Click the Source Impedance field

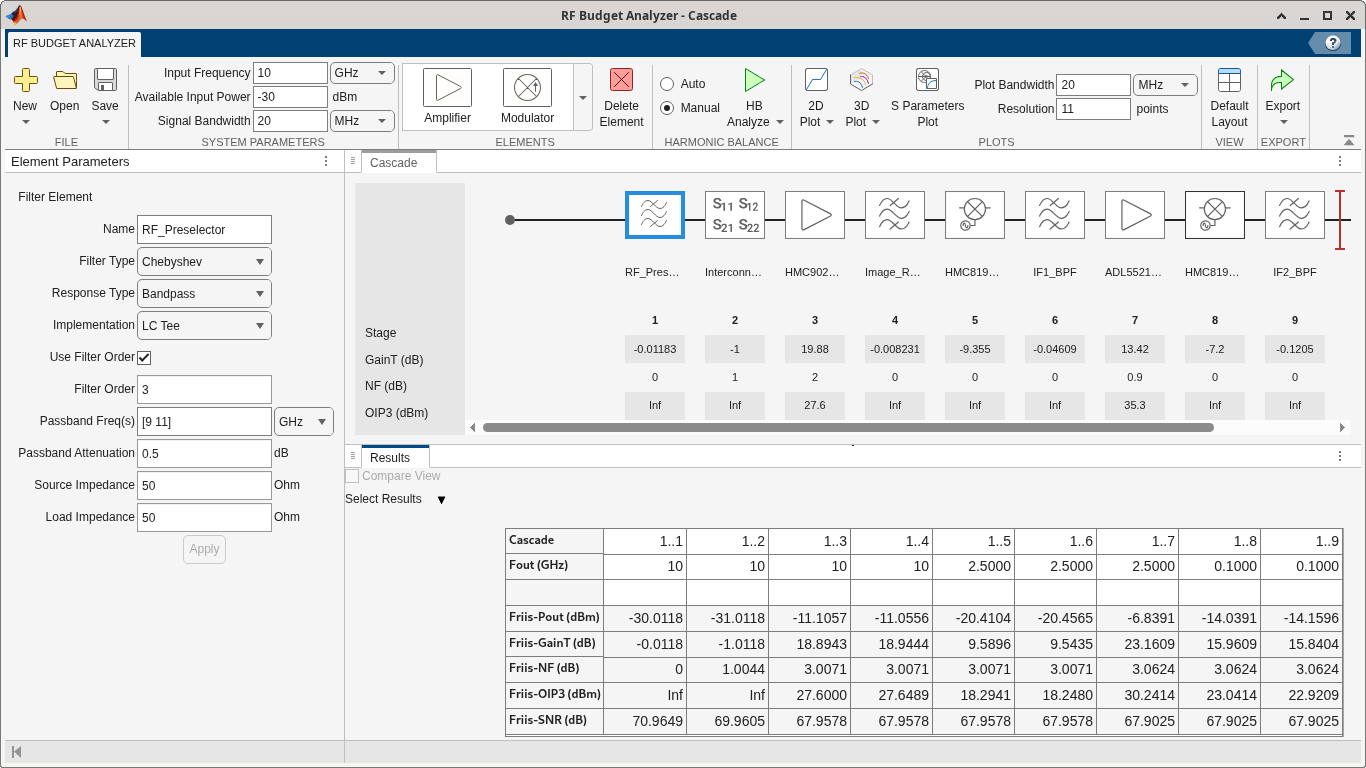(x=204, y=485)
